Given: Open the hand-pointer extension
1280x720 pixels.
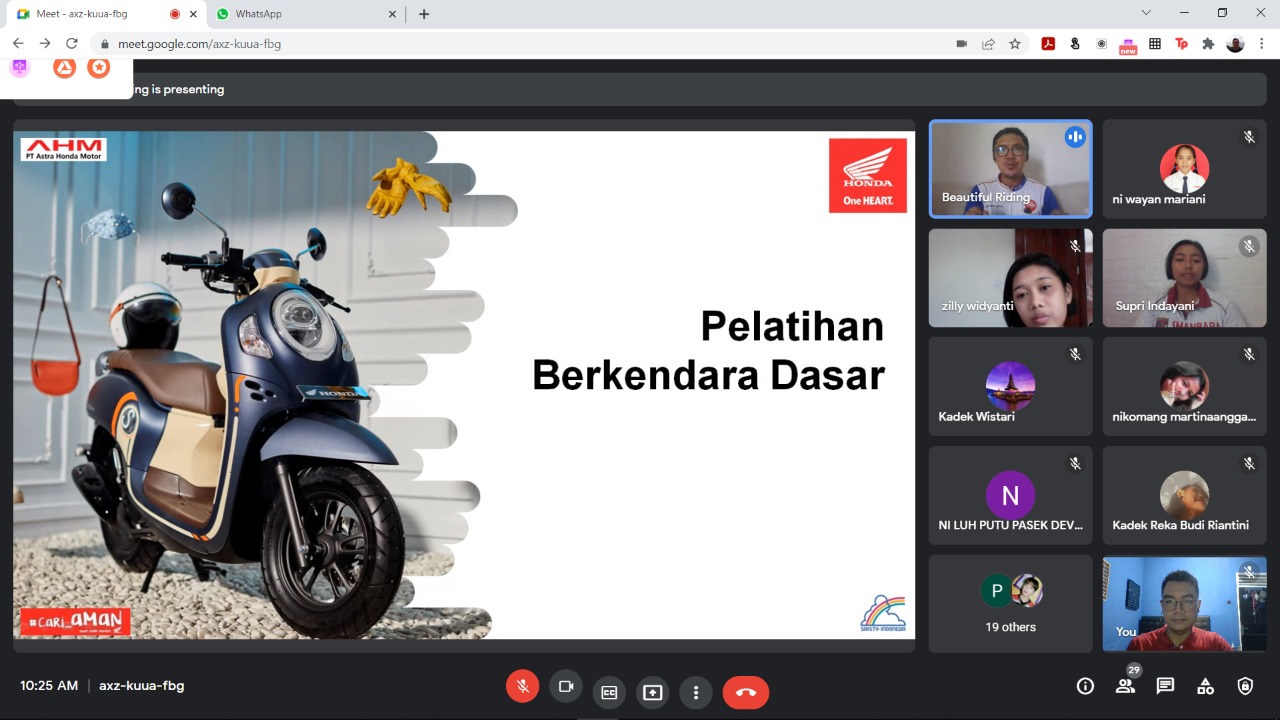Looking at the screenshot, I should pyautogui.click(x=1075, y=44).
